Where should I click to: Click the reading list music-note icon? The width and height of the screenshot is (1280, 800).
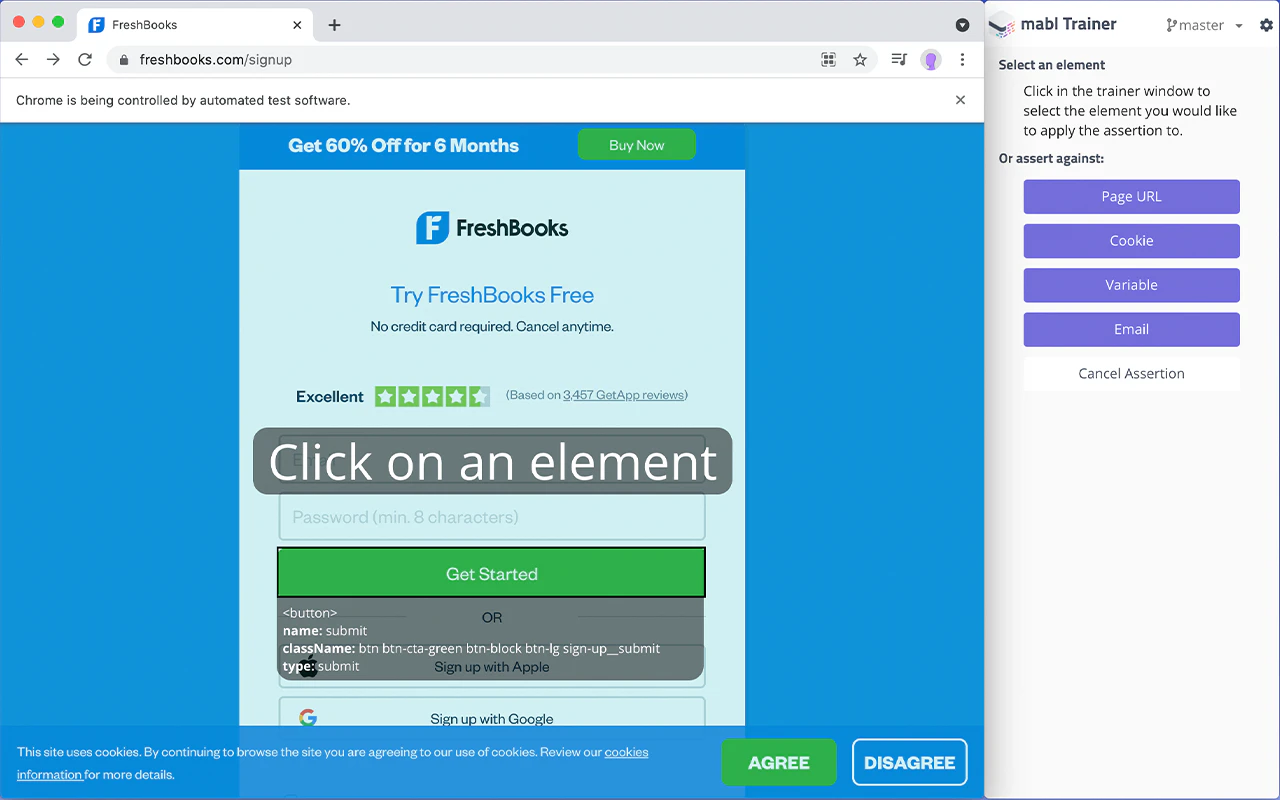tap(898, 59)
